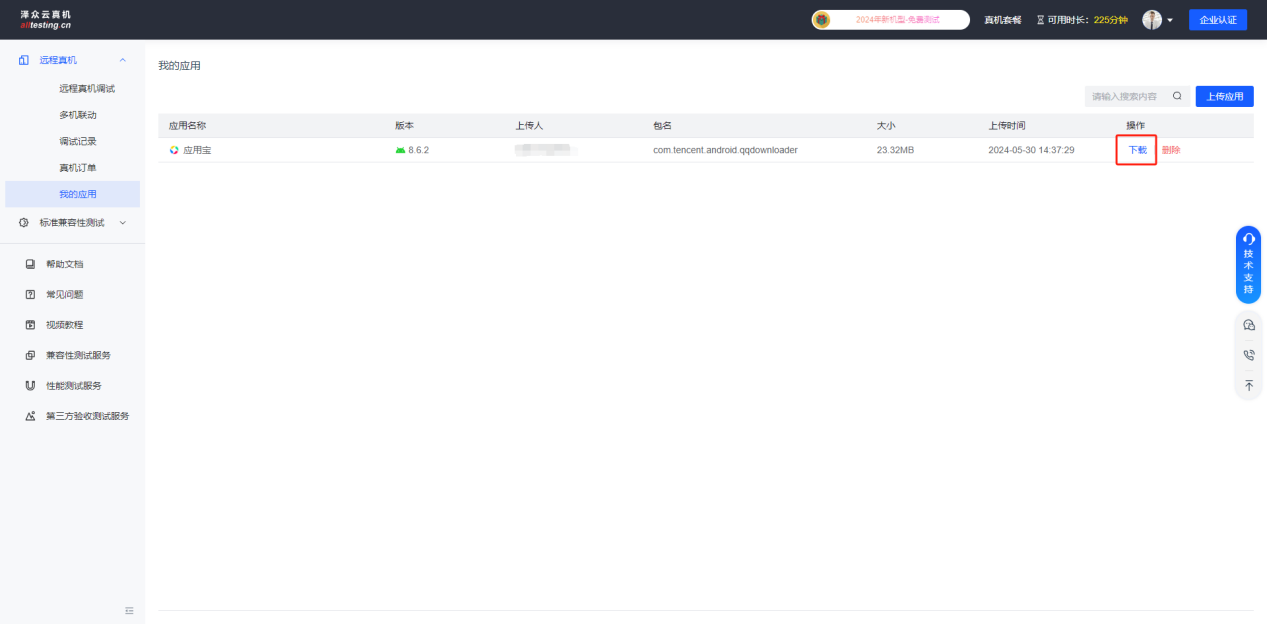The height and width of the screenshot is (624, 1267).
Task: Click the 上传应用 button
Action: click(1224, 97)
